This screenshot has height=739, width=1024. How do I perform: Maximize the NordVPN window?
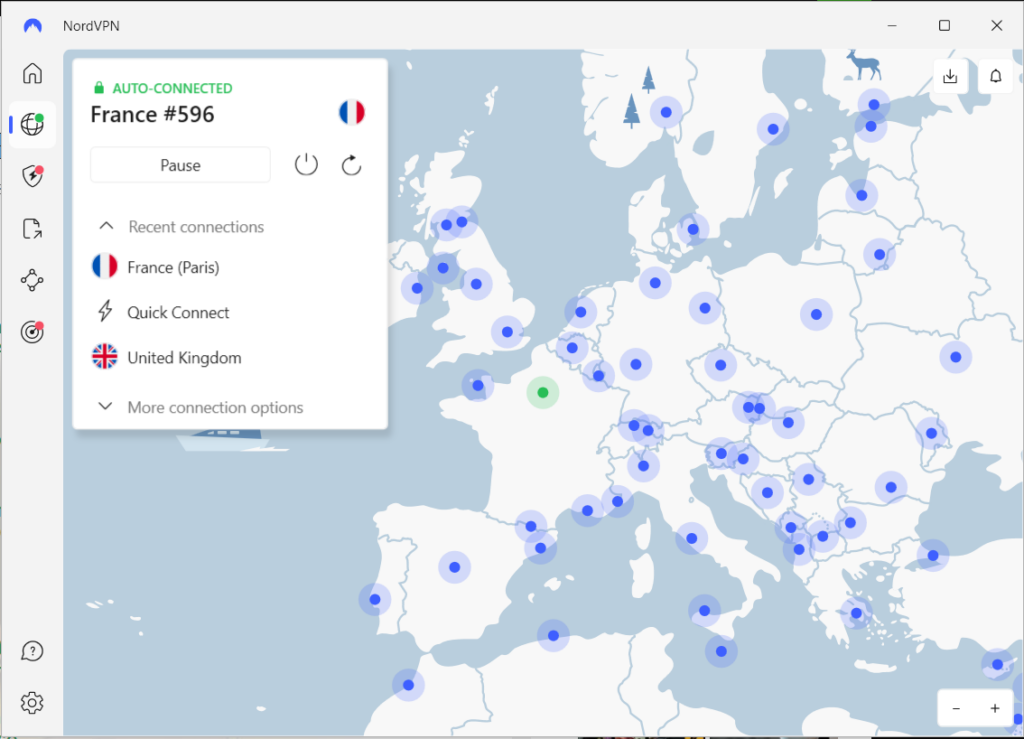(944, 25)
